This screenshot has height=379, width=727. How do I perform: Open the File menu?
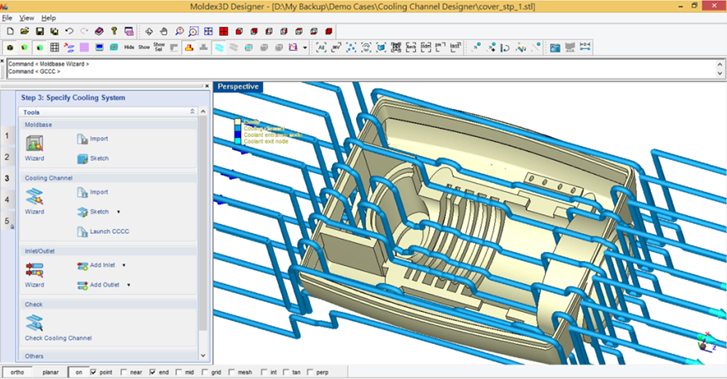(x=7, y=18)
